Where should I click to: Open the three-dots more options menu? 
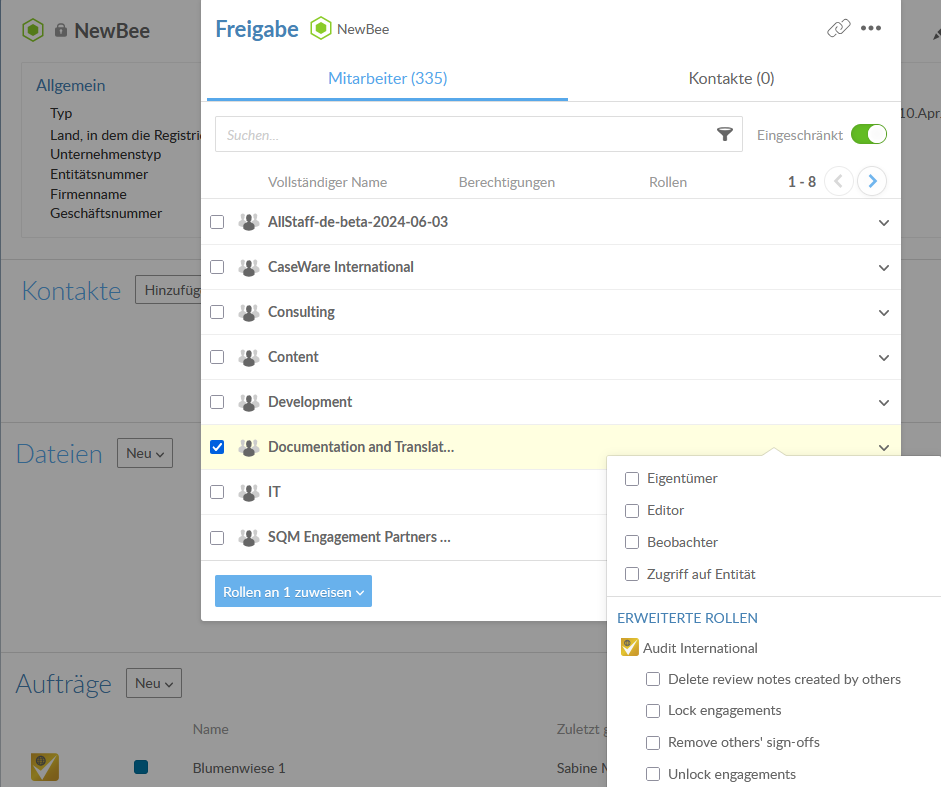click(x=871, y=28)
